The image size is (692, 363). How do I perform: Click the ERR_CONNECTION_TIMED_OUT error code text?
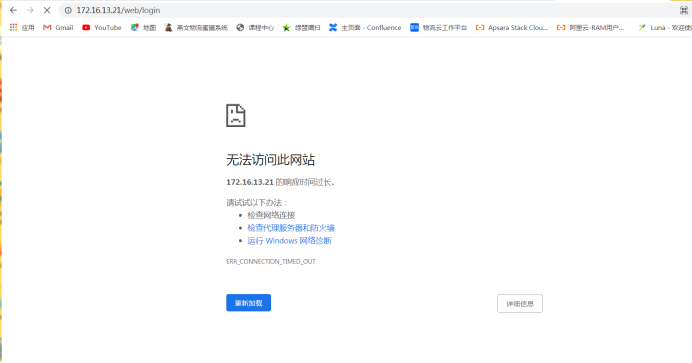(271, 262)
